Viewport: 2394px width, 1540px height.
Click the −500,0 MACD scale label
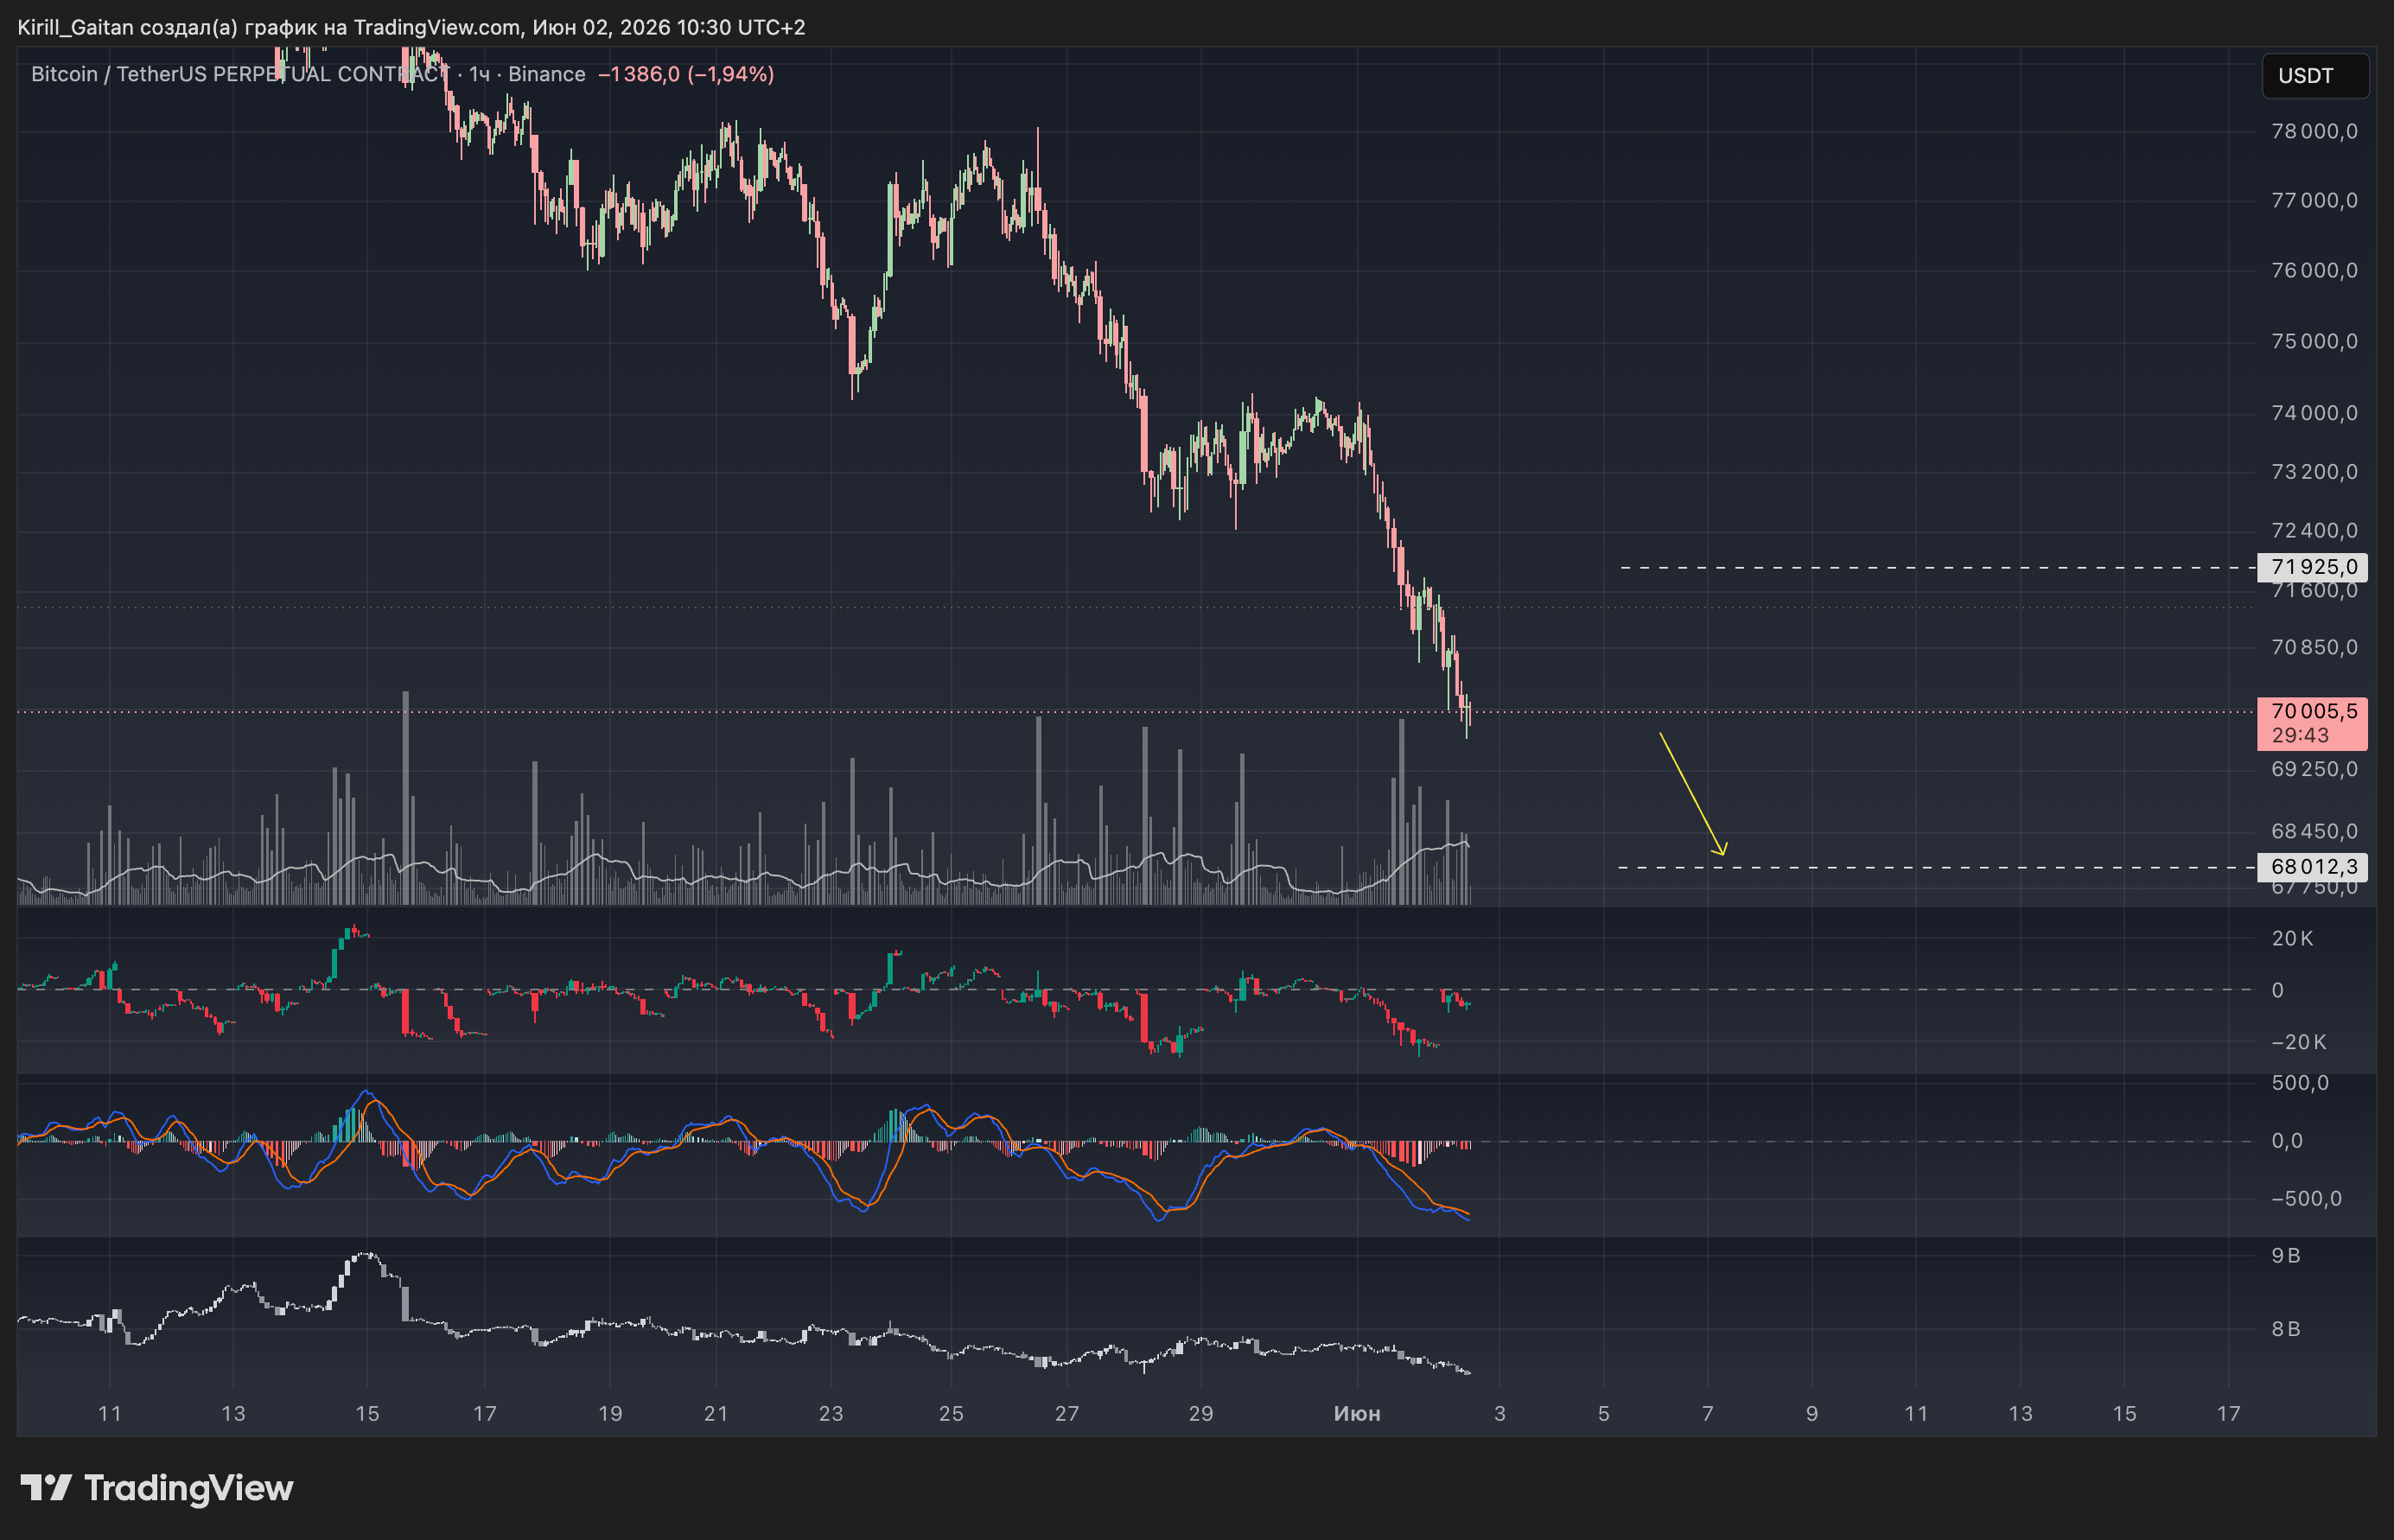click(x=2306, y=1199)
